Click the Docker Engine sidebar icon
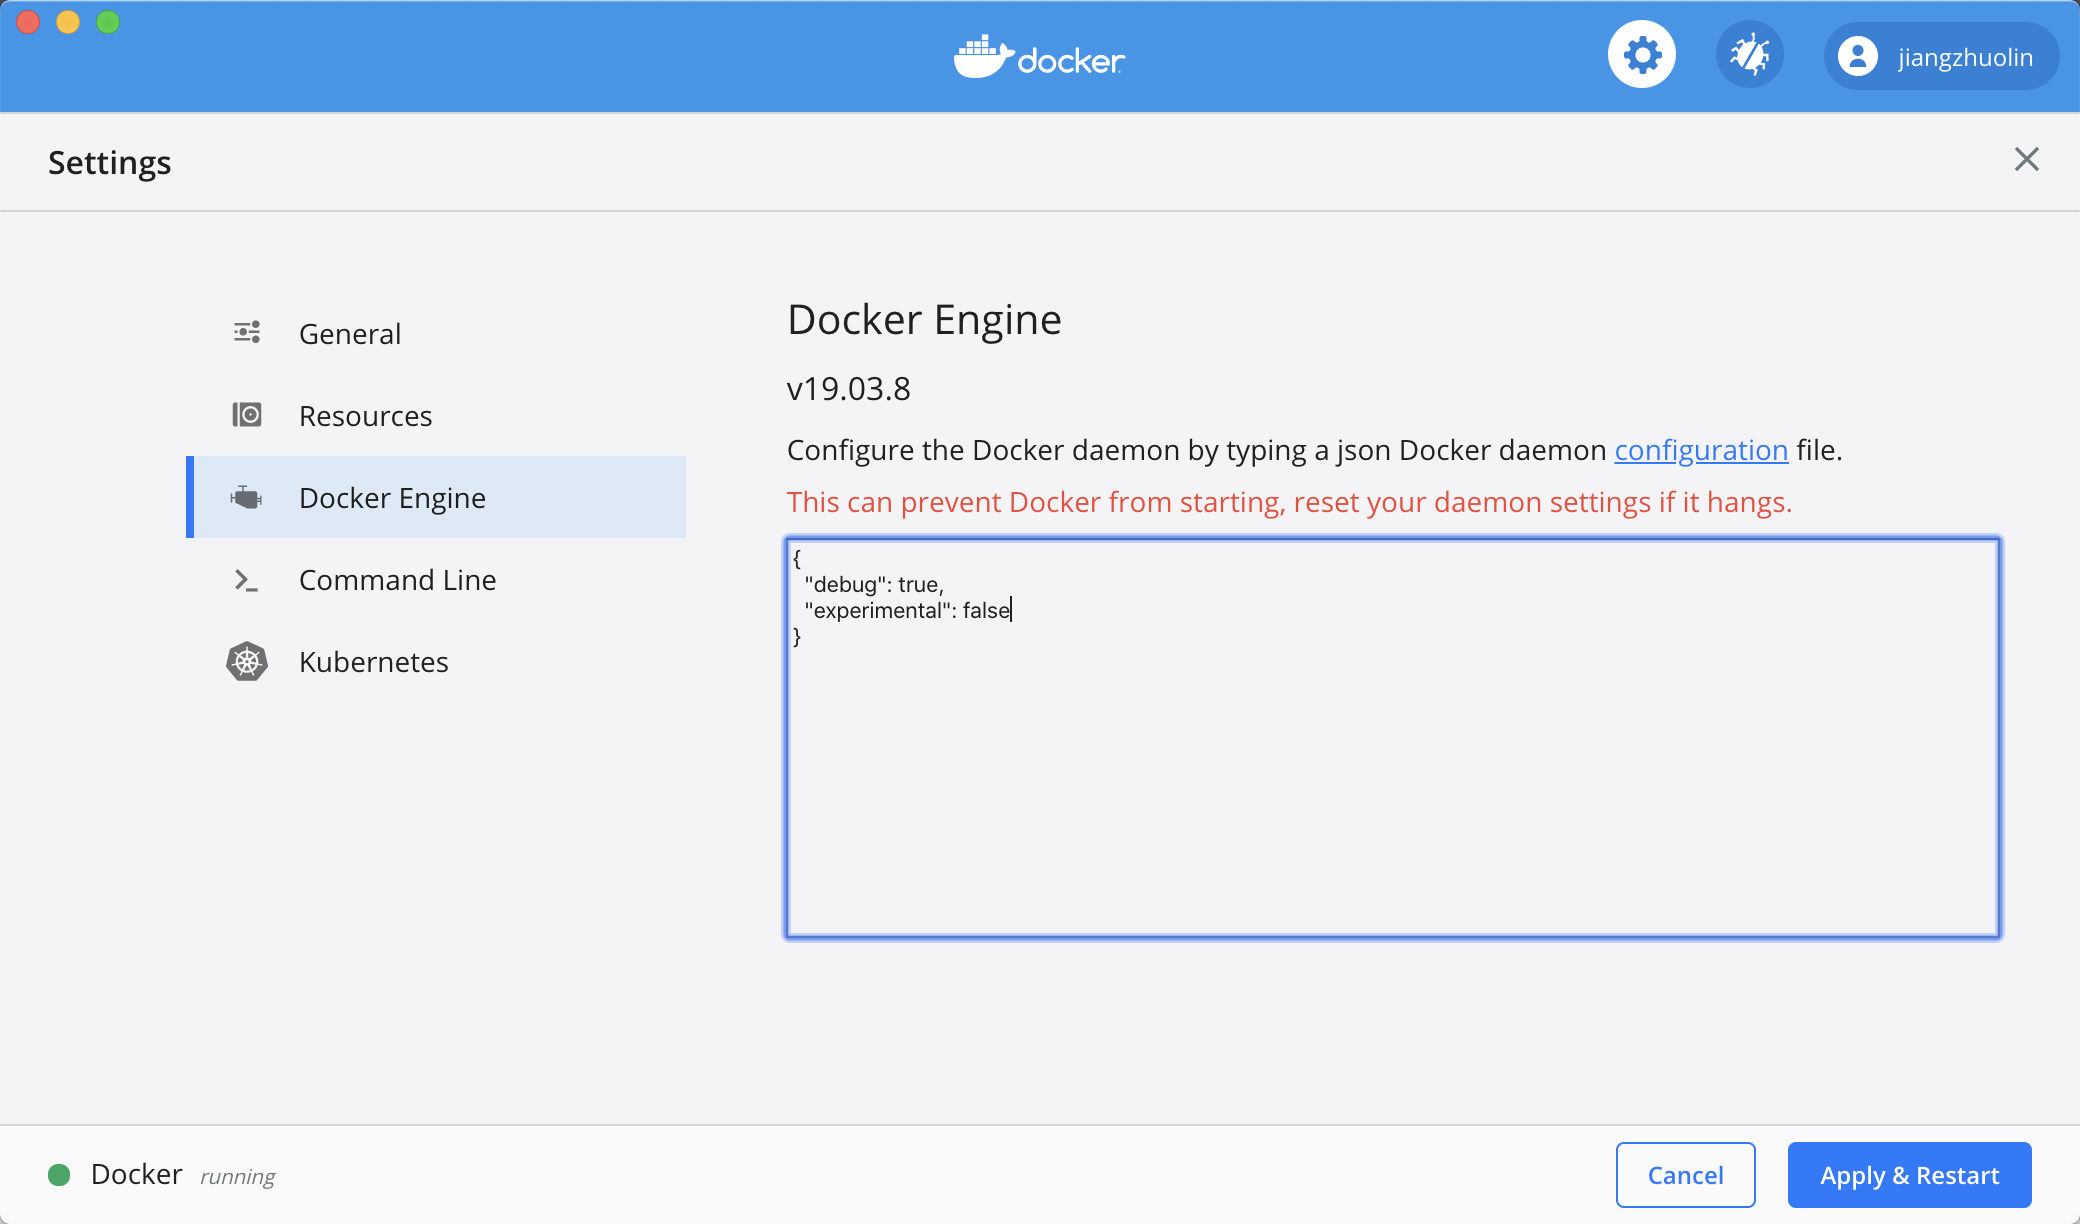This screenshot has width=2080, height=1224. click(246, 497)
